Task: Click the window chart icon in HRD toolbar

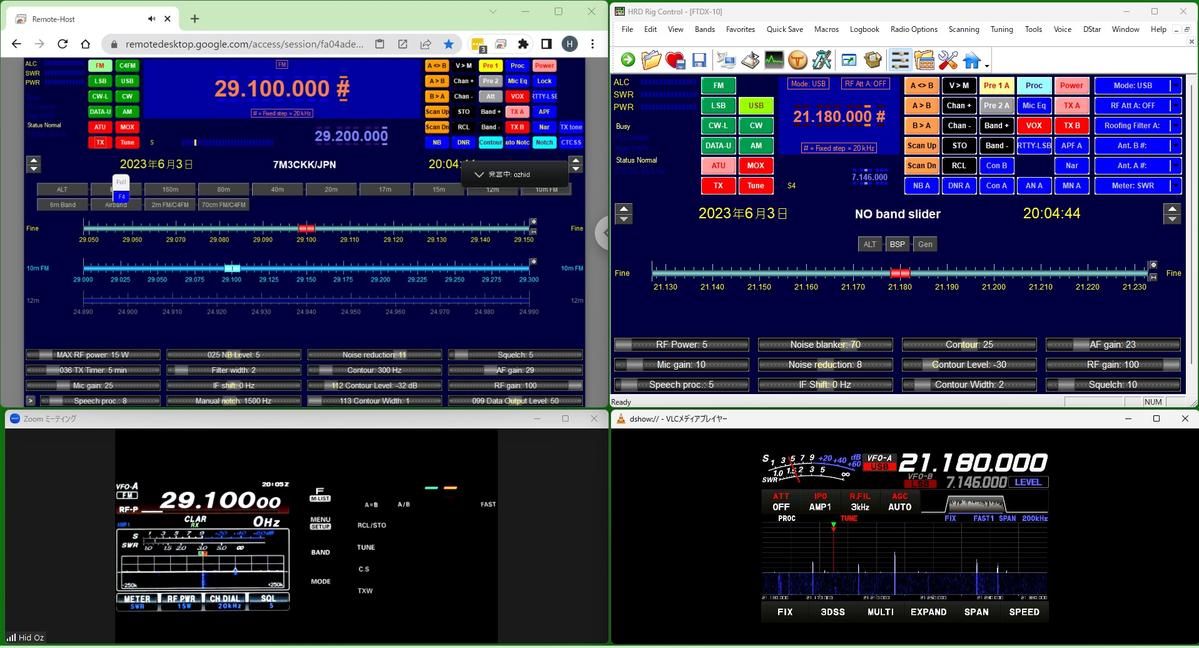Action: [x=849, y=60]
